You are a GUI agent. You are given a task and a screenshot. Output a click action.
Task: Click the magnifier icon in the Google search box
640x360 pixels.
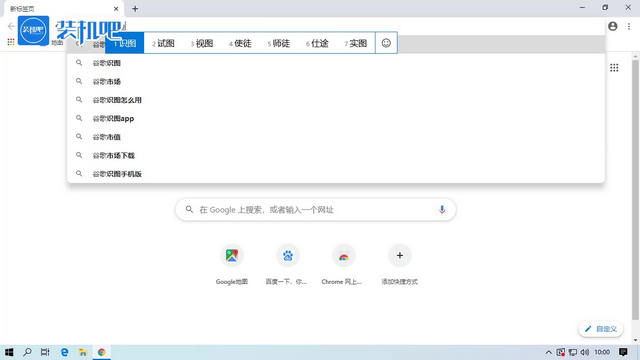click(189, 209)
